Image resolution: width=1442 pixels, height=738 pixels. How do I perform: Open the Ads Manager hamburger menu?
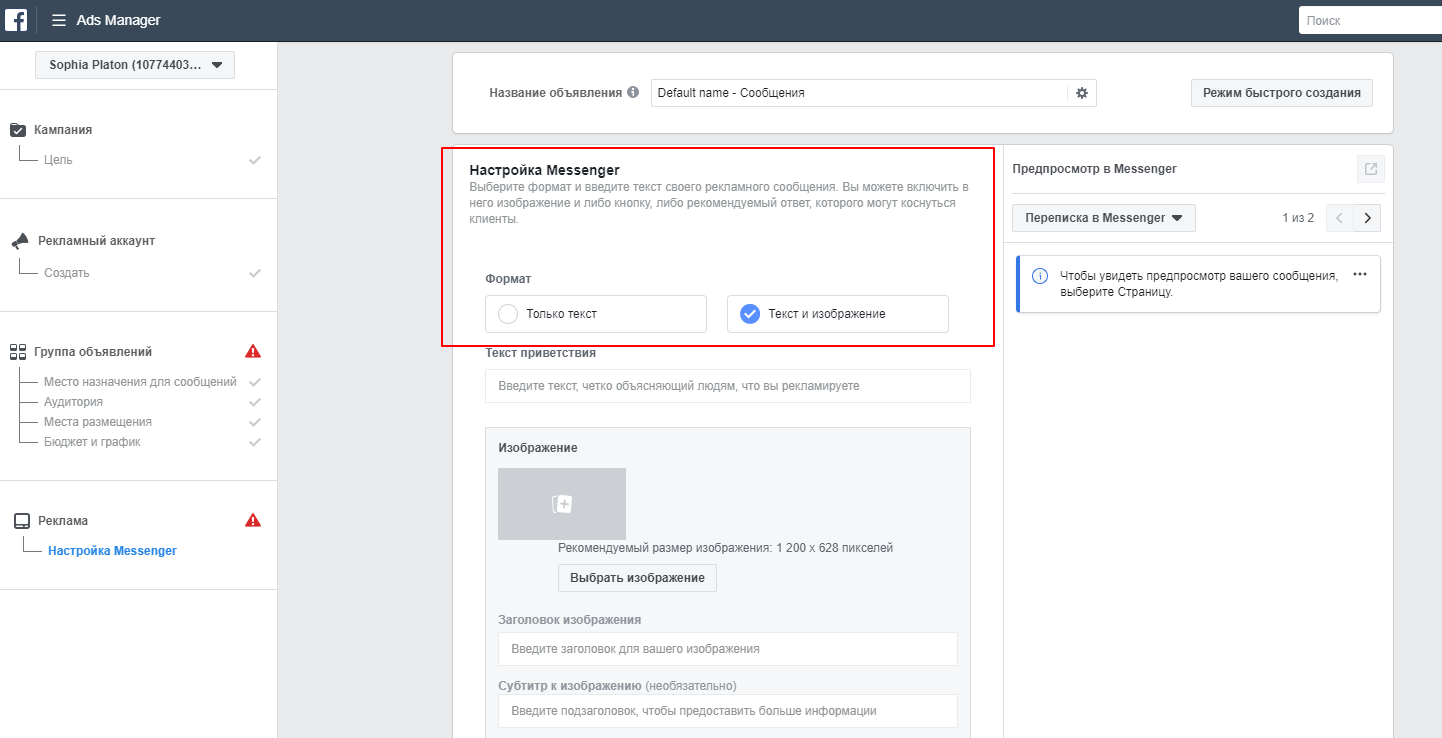(x=59, y=20)
